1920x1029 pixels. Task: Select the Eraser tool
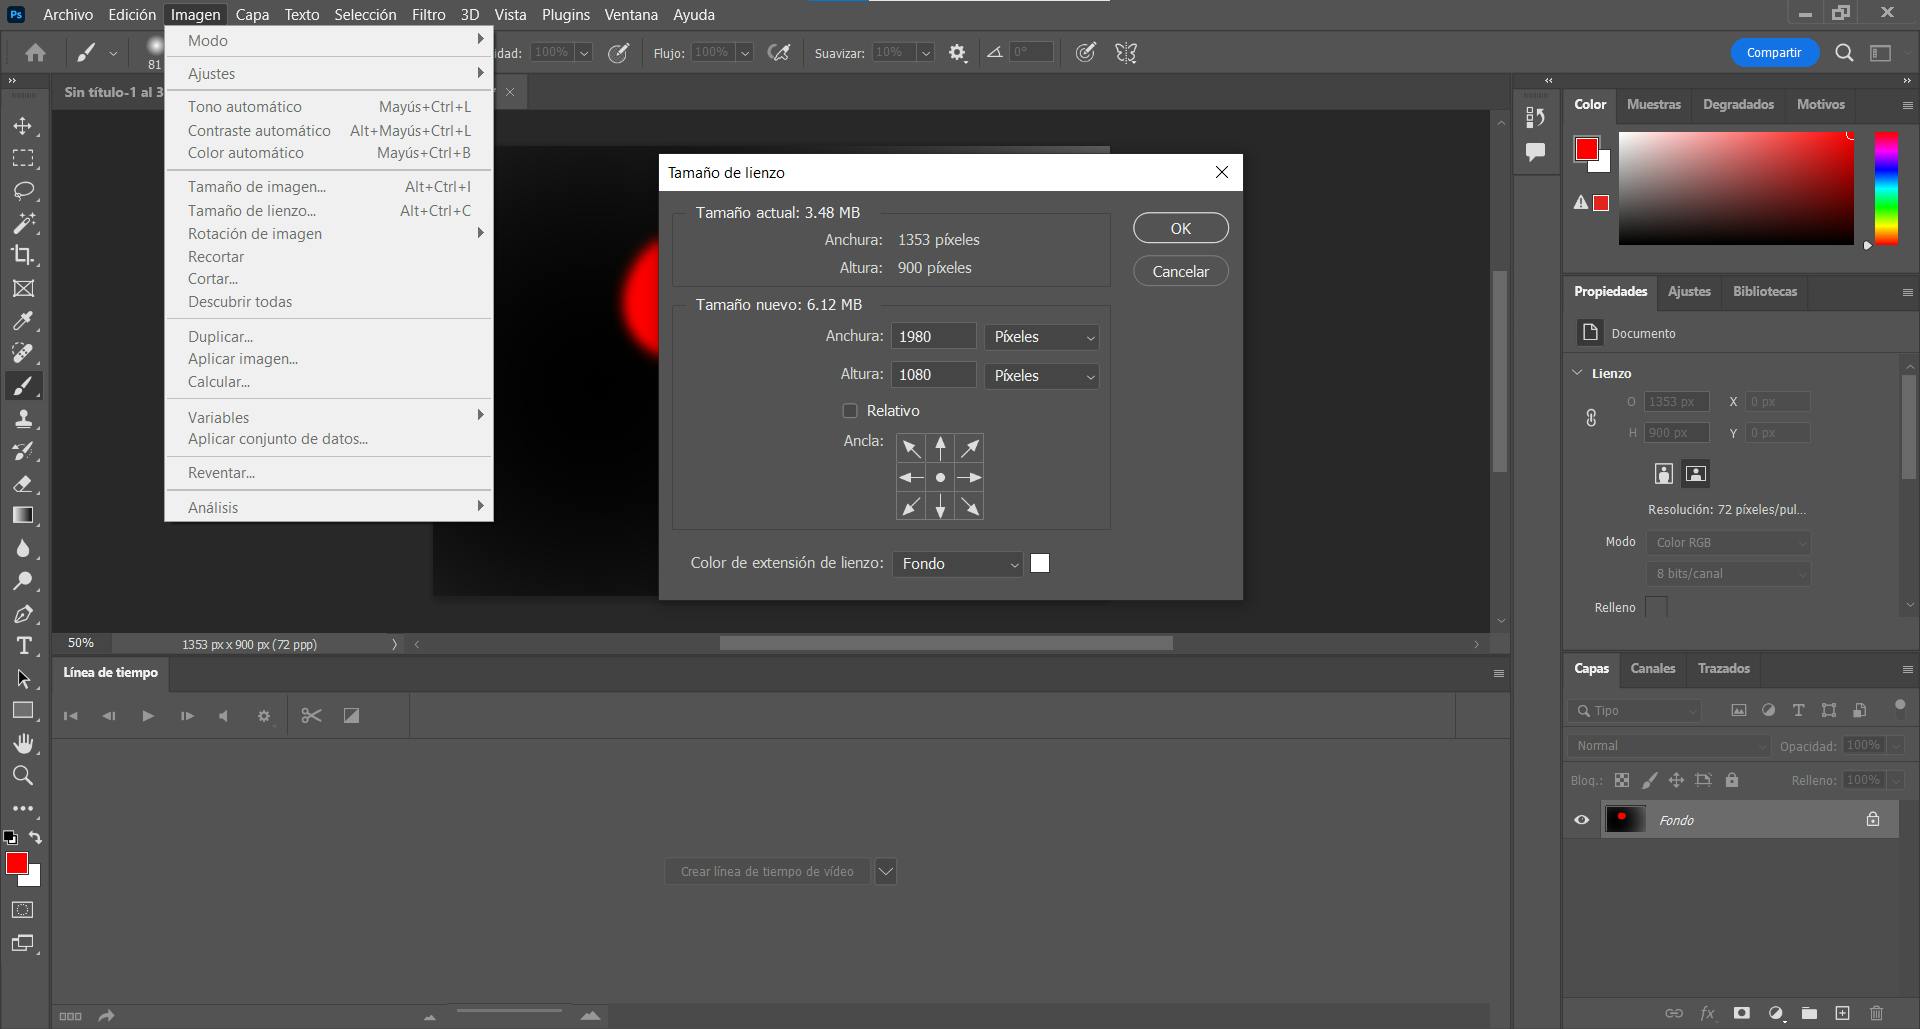point(23,484)
